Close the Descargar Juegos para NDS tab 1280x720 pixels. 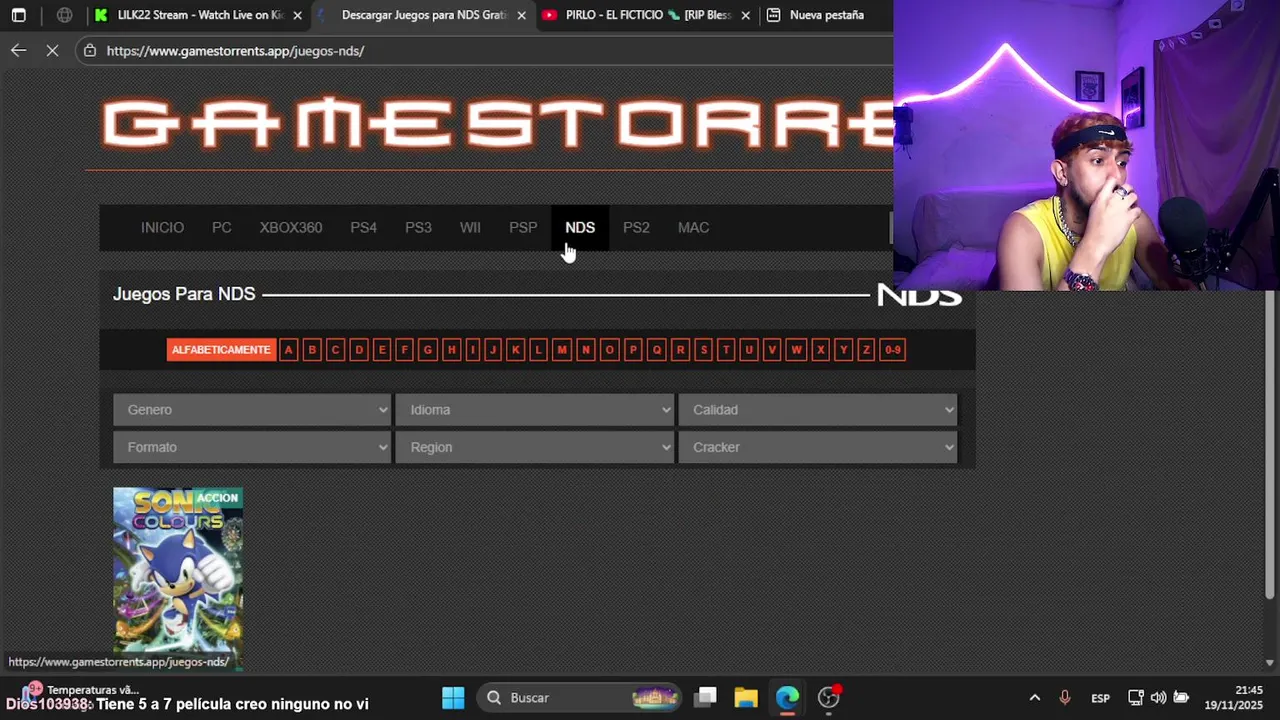(521, 15)
